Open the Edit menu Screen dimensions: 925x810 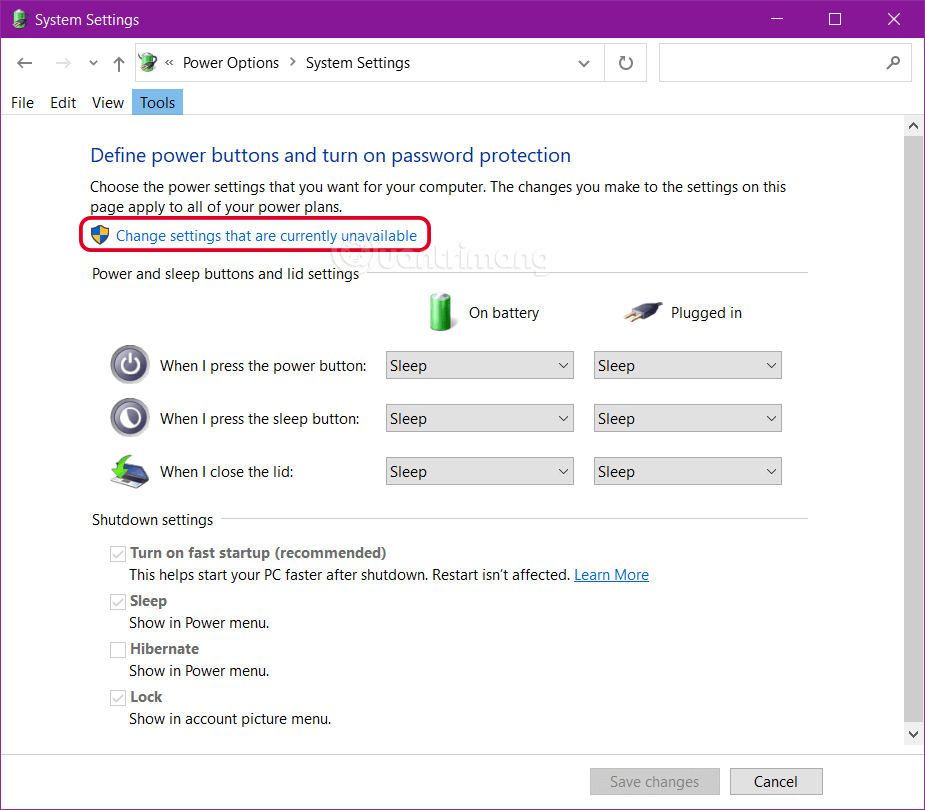pyautogui.click(x=63, y=103)
